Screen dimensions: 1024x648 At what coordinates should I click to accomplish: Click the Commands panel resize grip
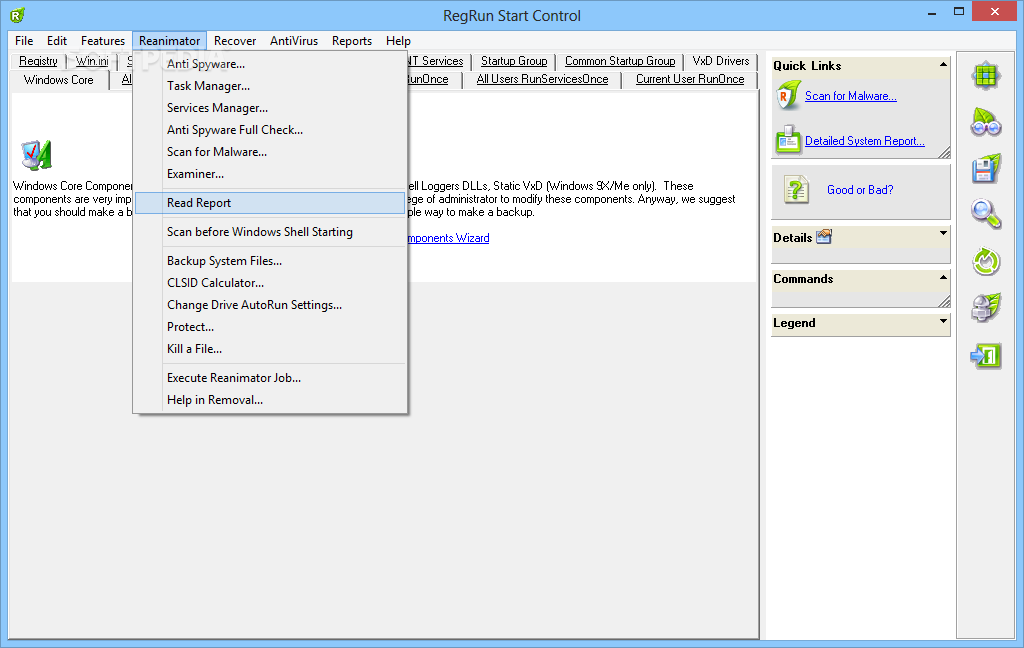coord(944,300)
